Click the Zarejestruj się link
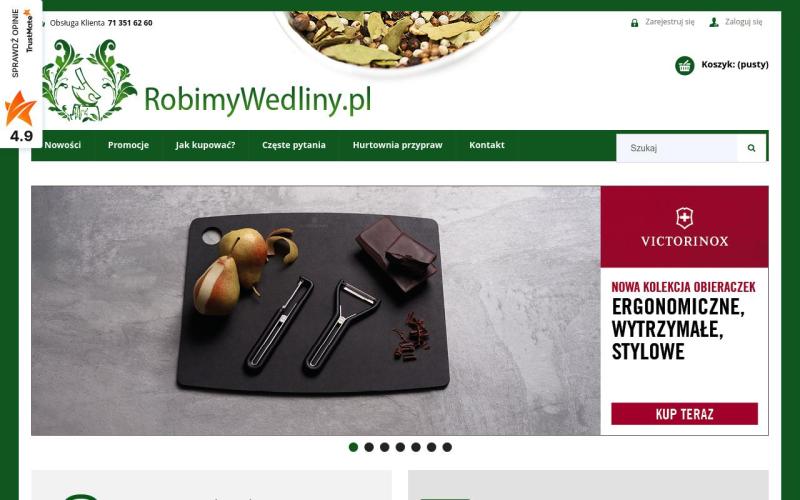 [x=669, y=22]
